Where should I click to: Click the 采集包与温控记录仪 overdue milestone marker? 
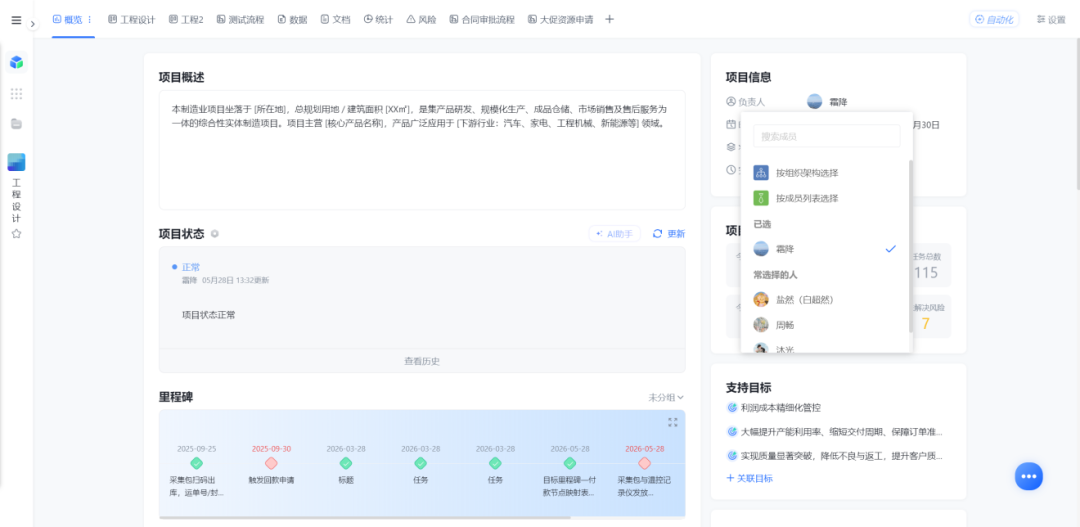645,463
